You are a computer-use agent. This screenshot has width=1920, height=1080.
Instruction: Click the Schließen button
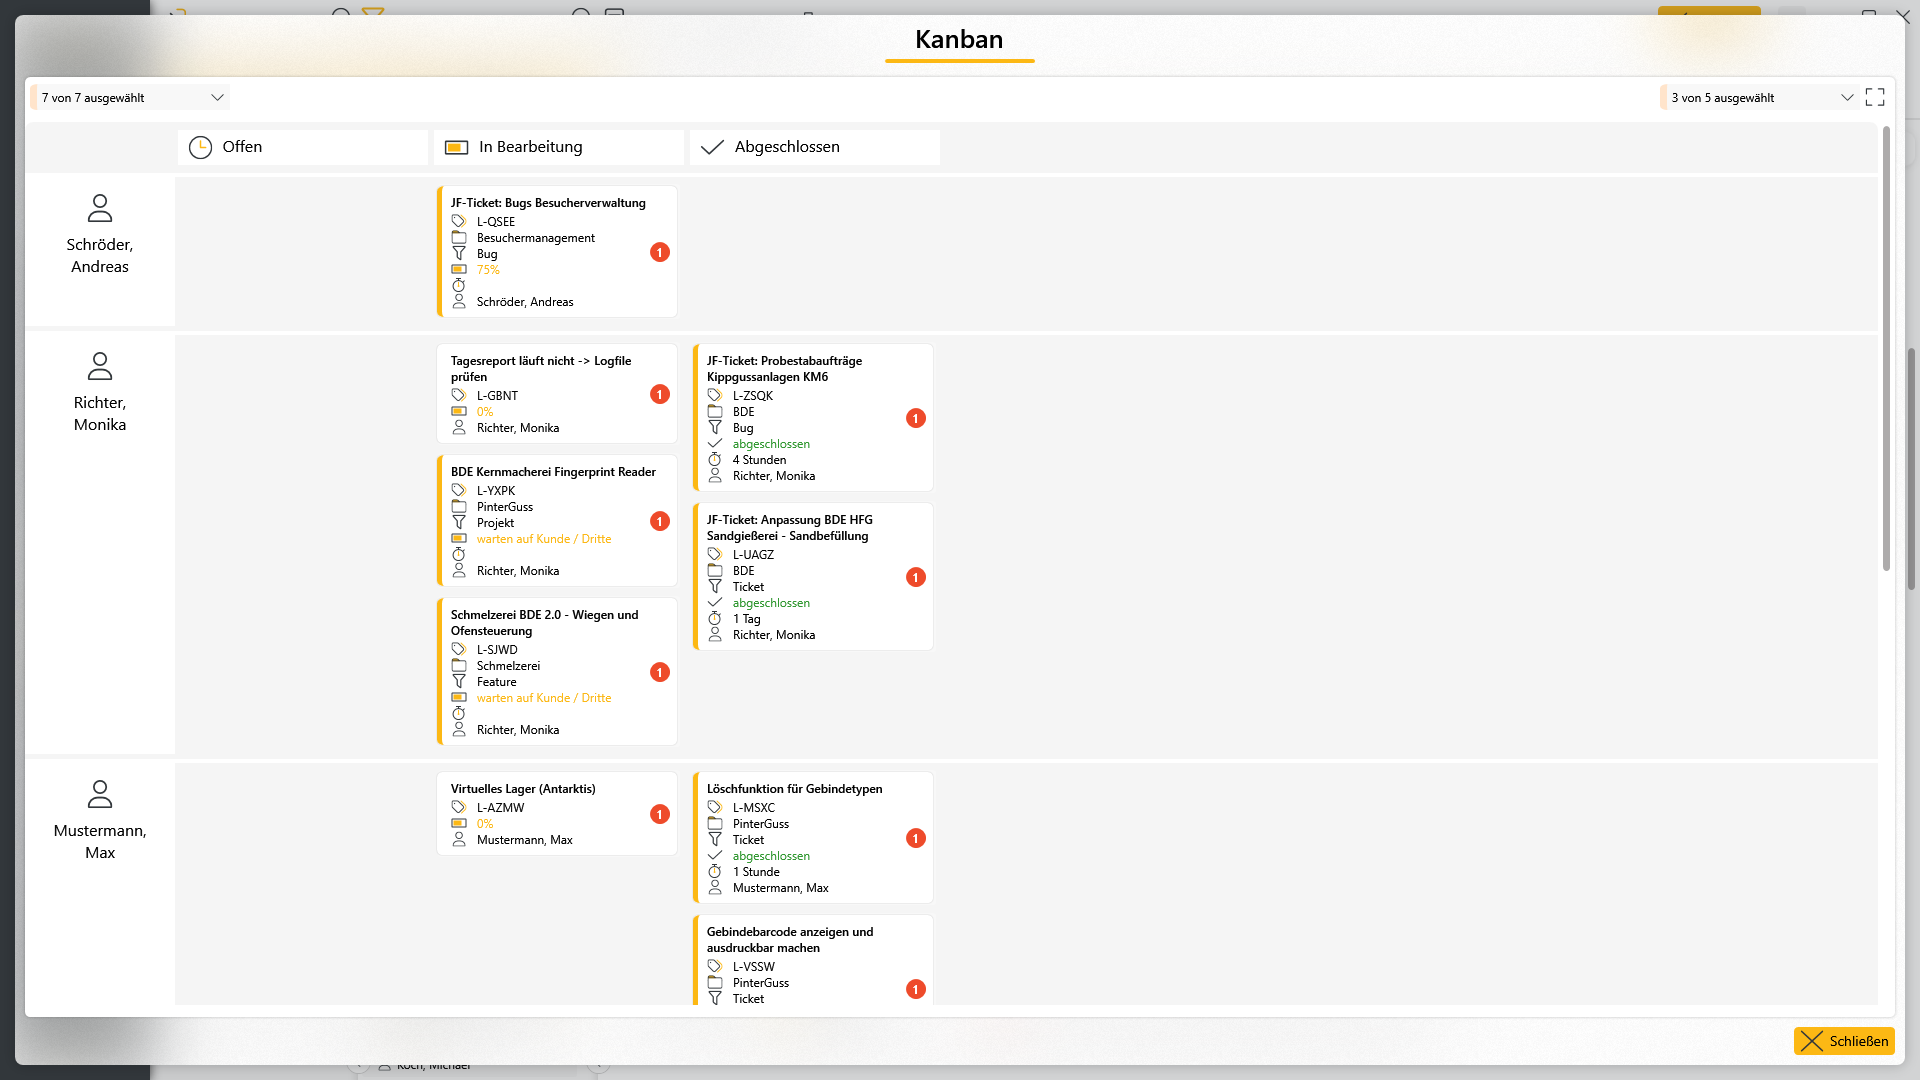pos(1844,1041)
